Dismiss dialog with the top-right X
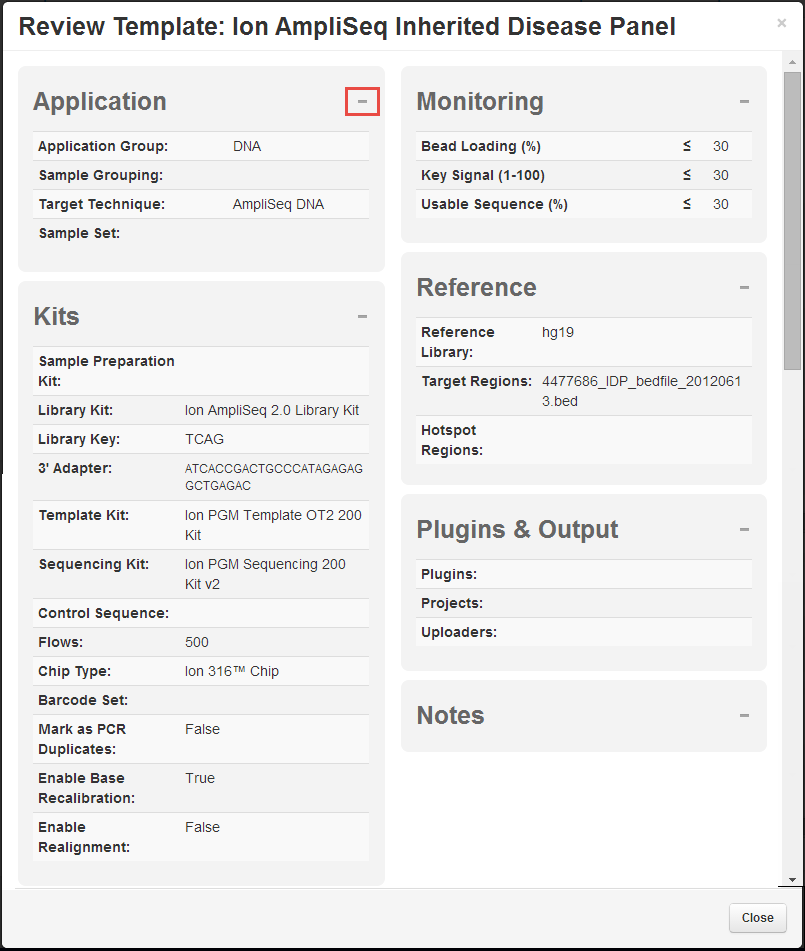Viewport: 805px width, 951px height. (781, 23)
